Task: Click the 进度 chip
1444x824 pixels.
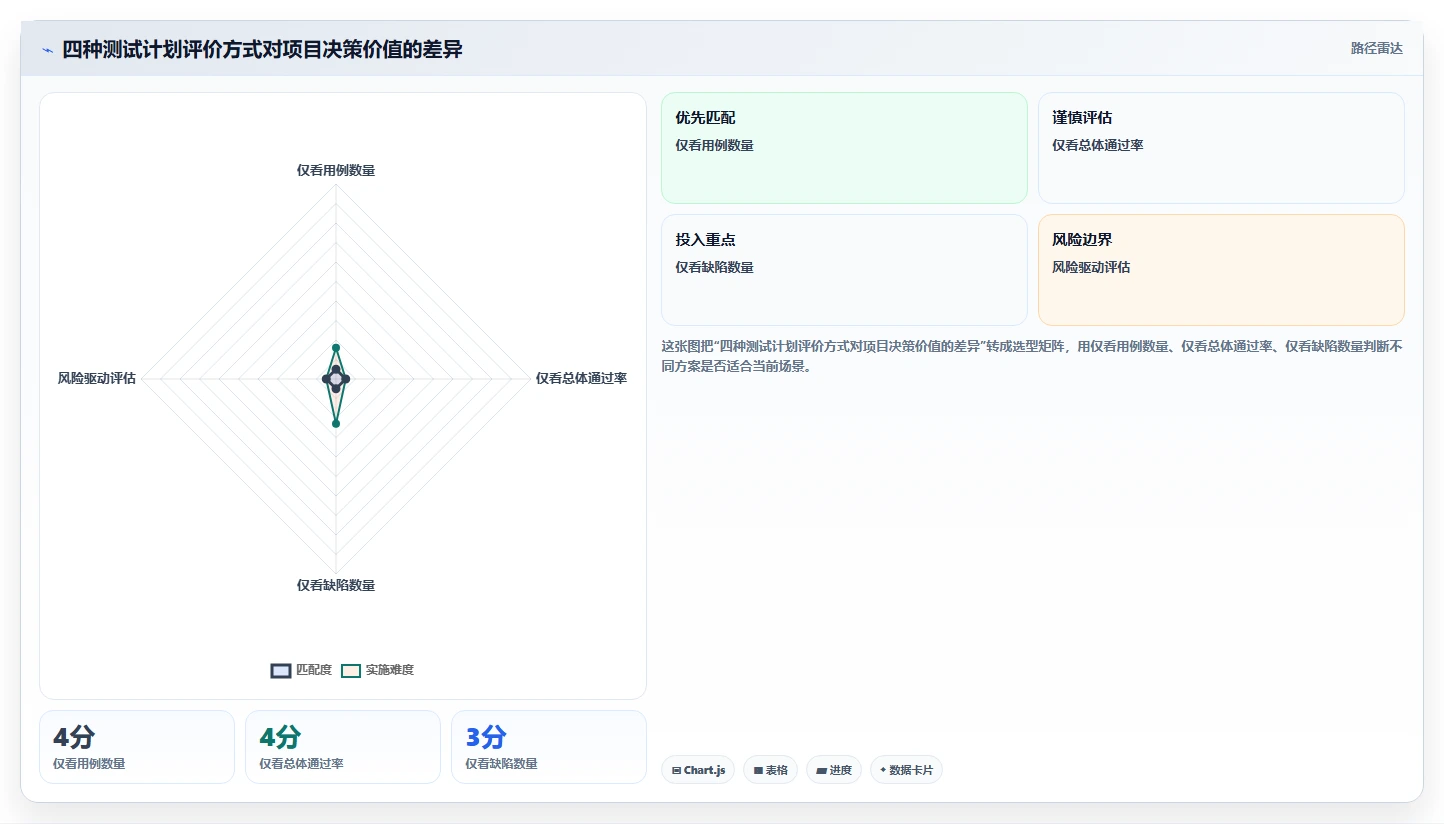Action: point(833,770)
